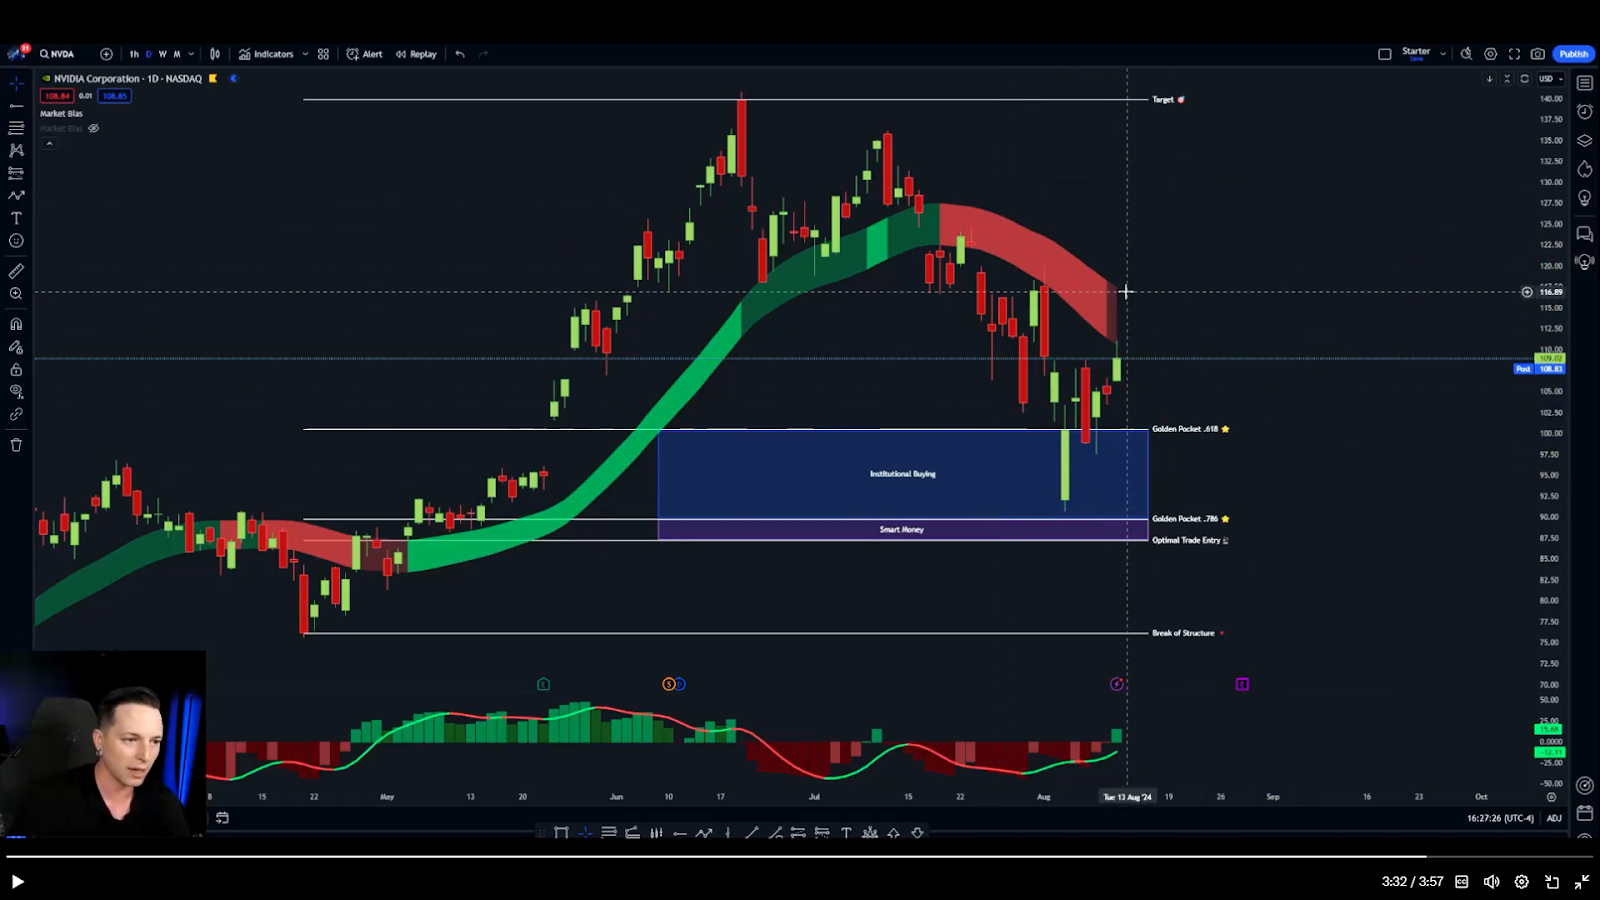Expand the timeframe dropdown chevron

click(x=190, y=54)
